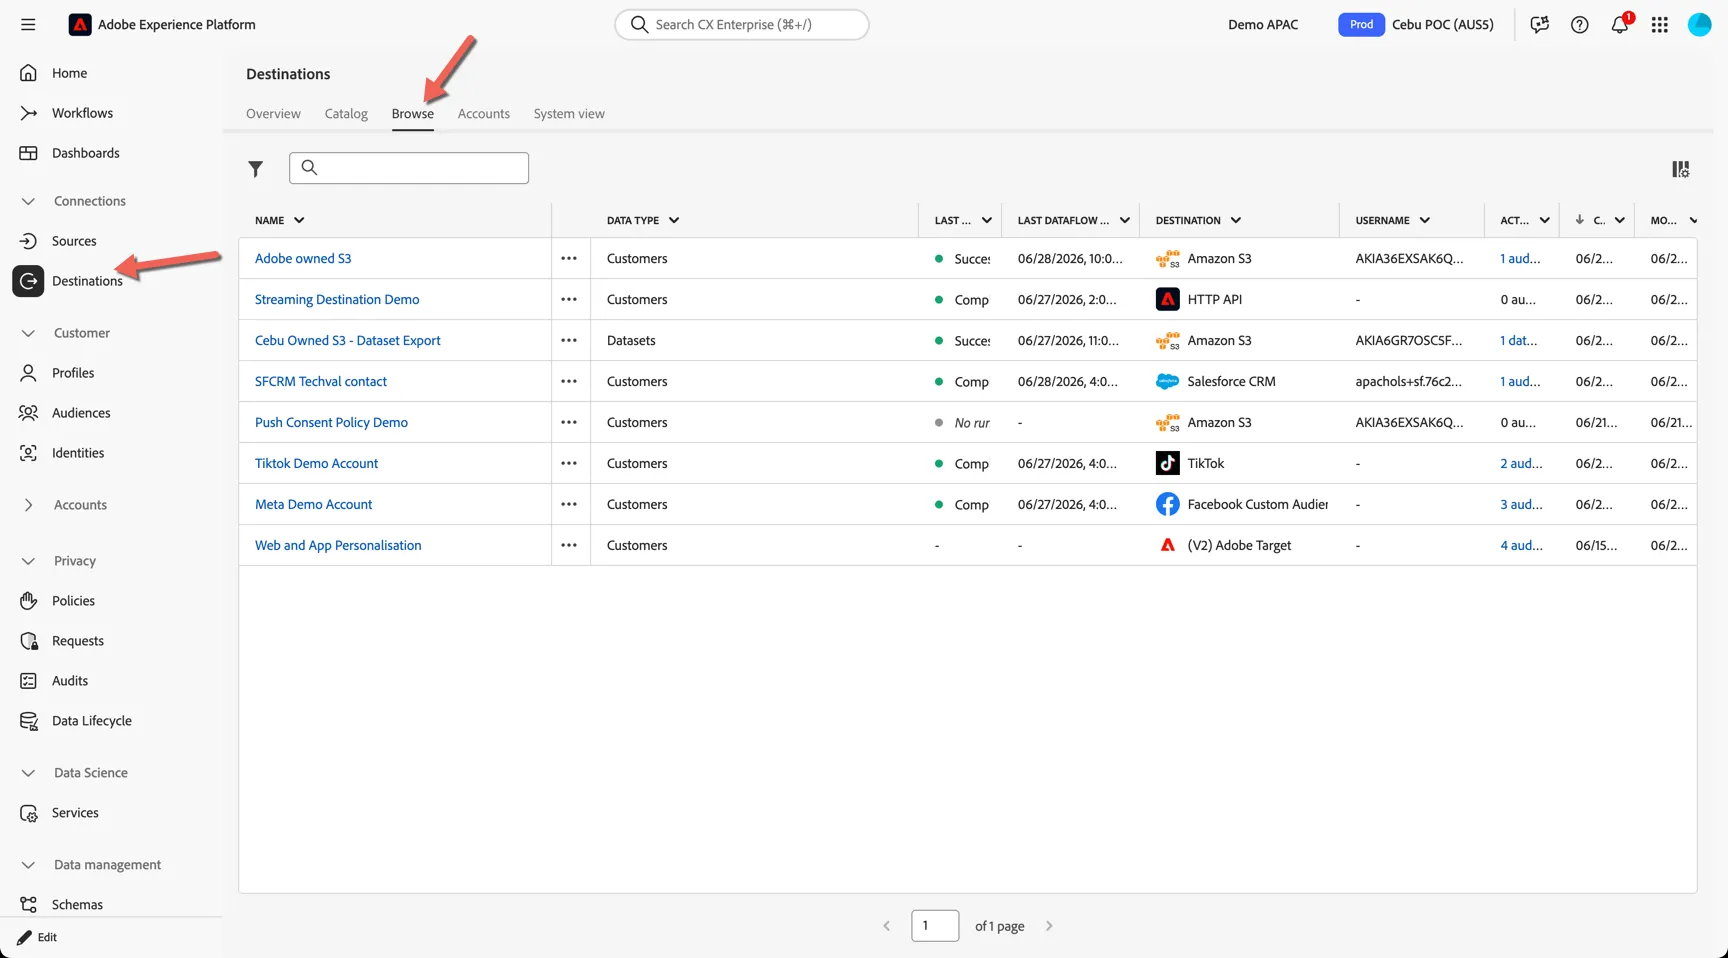Toggle the hamburger navigation menu

[28, 24]
